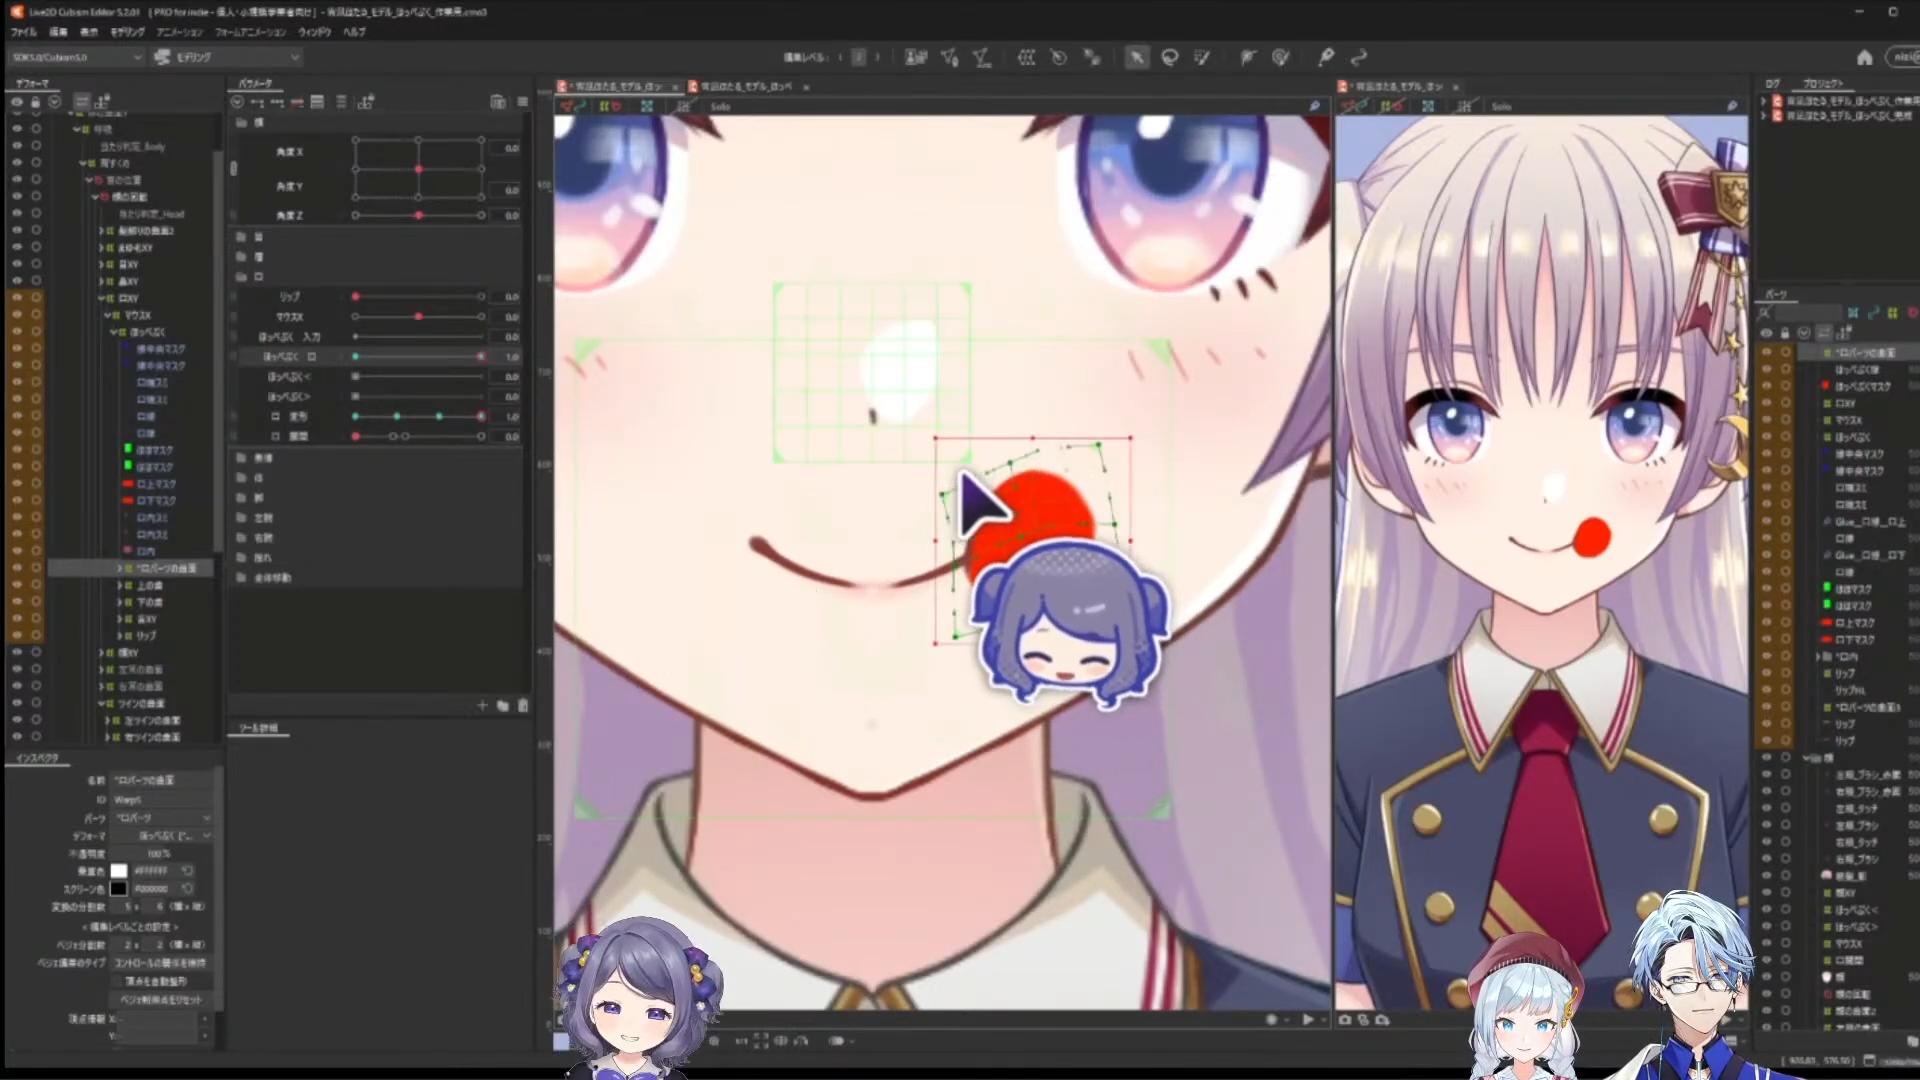Open the modeling workspace mode dropdown
The width and height of the screenshot is (1920, 1080).
(x=226, y=58)
